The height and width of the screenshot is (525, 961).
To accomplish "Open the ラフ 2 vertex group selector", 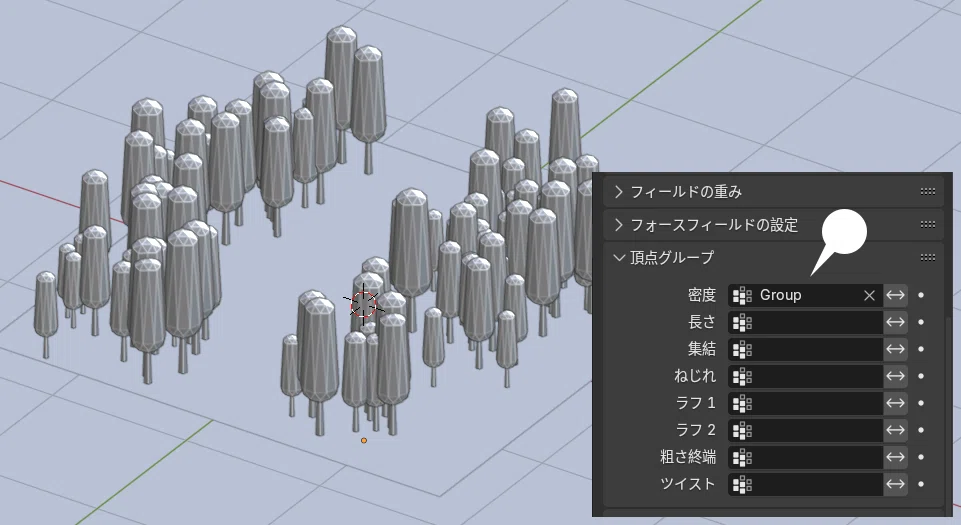I will (805, 430).
